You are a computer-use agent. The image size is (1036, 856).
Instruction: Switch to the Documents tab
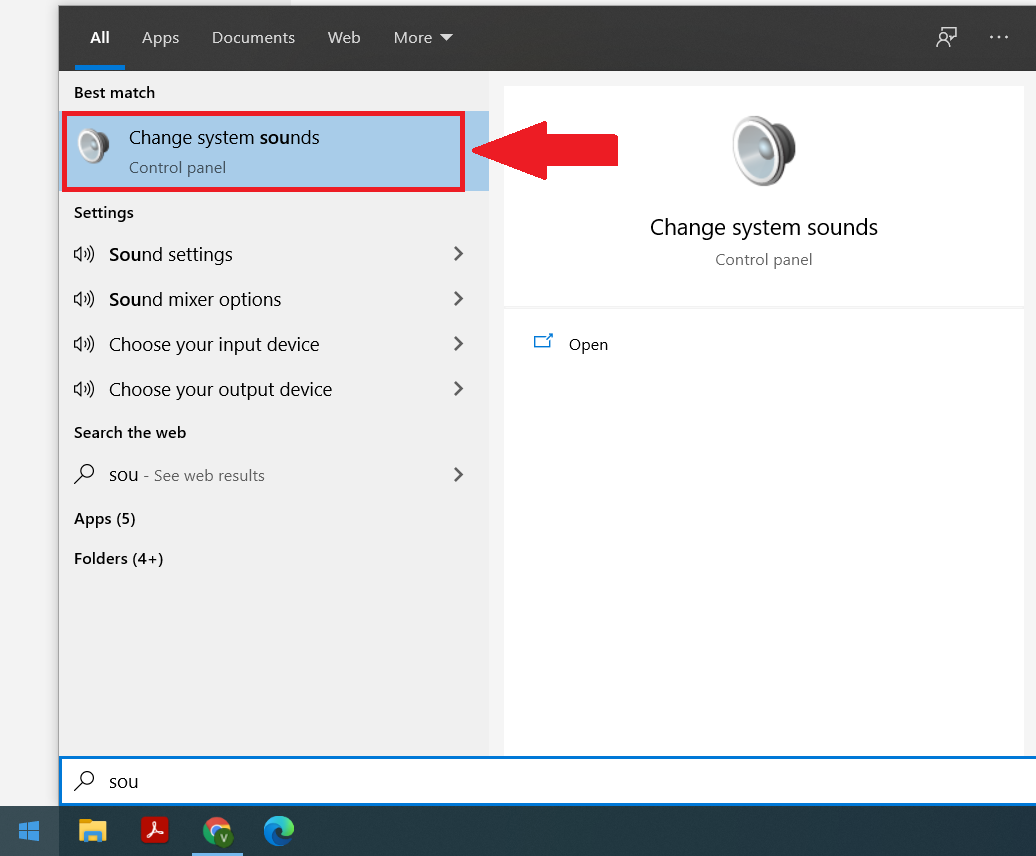(253, 38)
